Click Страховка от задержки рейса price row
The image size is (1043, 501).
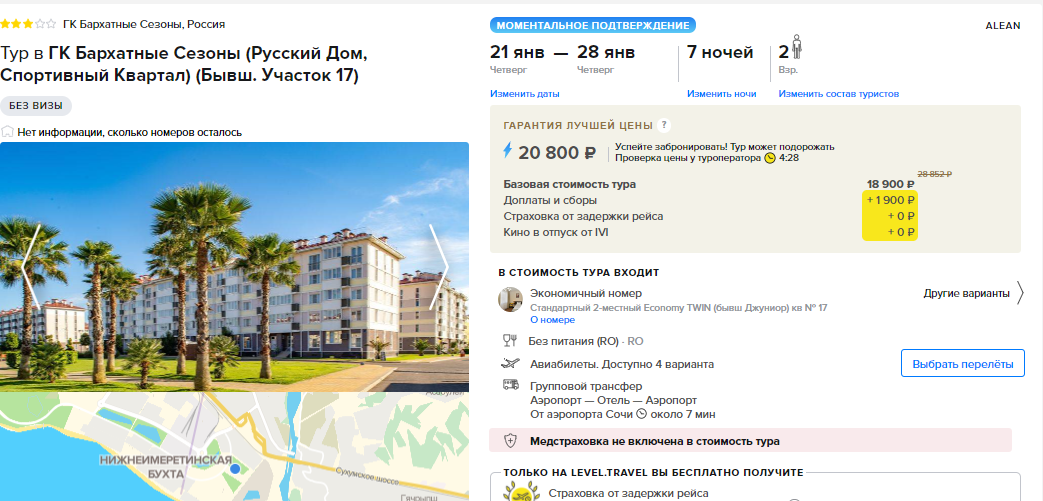(709, 216)
